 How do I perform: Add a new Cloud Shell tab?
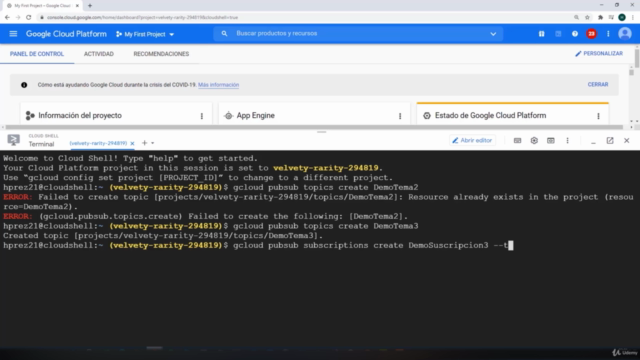point(144,143)
